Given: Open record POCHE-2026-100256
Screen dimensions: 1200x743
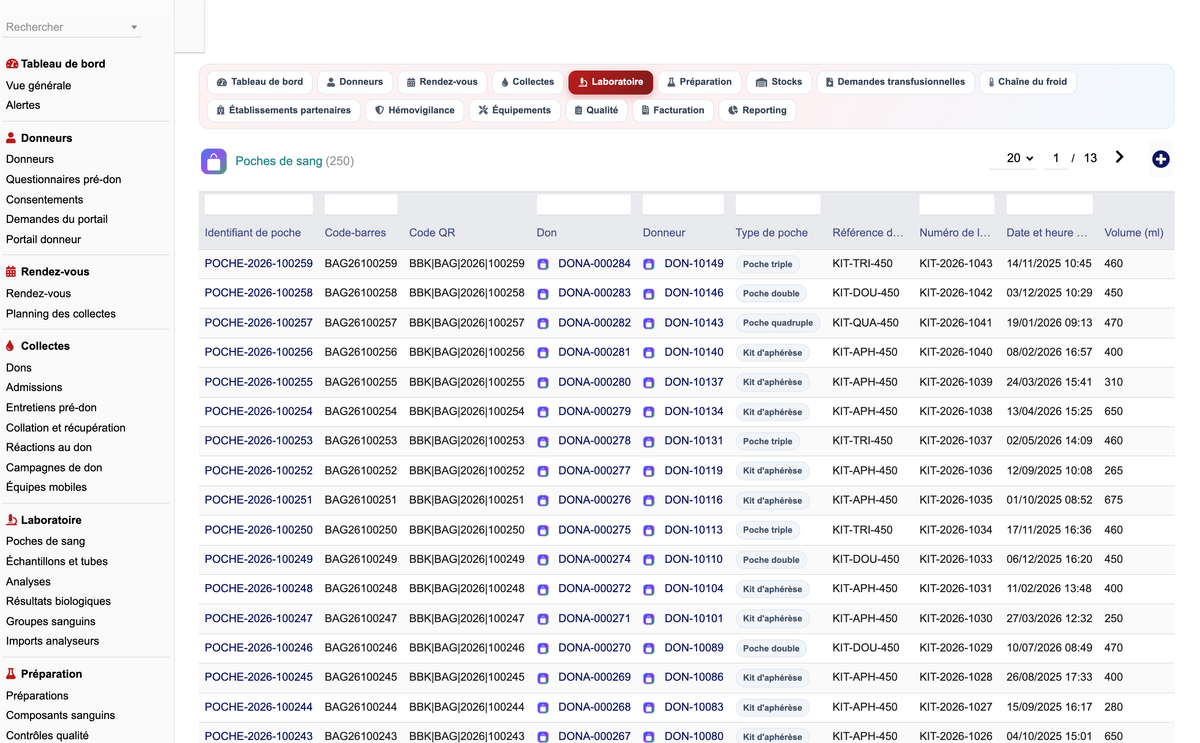Looking at the screenshot, I should [258, 352].
